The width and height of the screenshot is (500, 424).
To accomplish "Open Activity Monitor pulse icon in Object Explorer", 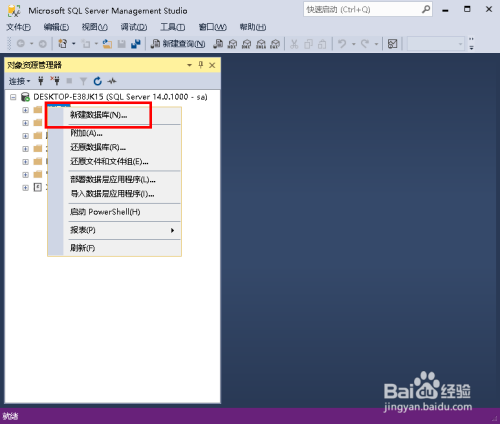I will tap(112, 81).
